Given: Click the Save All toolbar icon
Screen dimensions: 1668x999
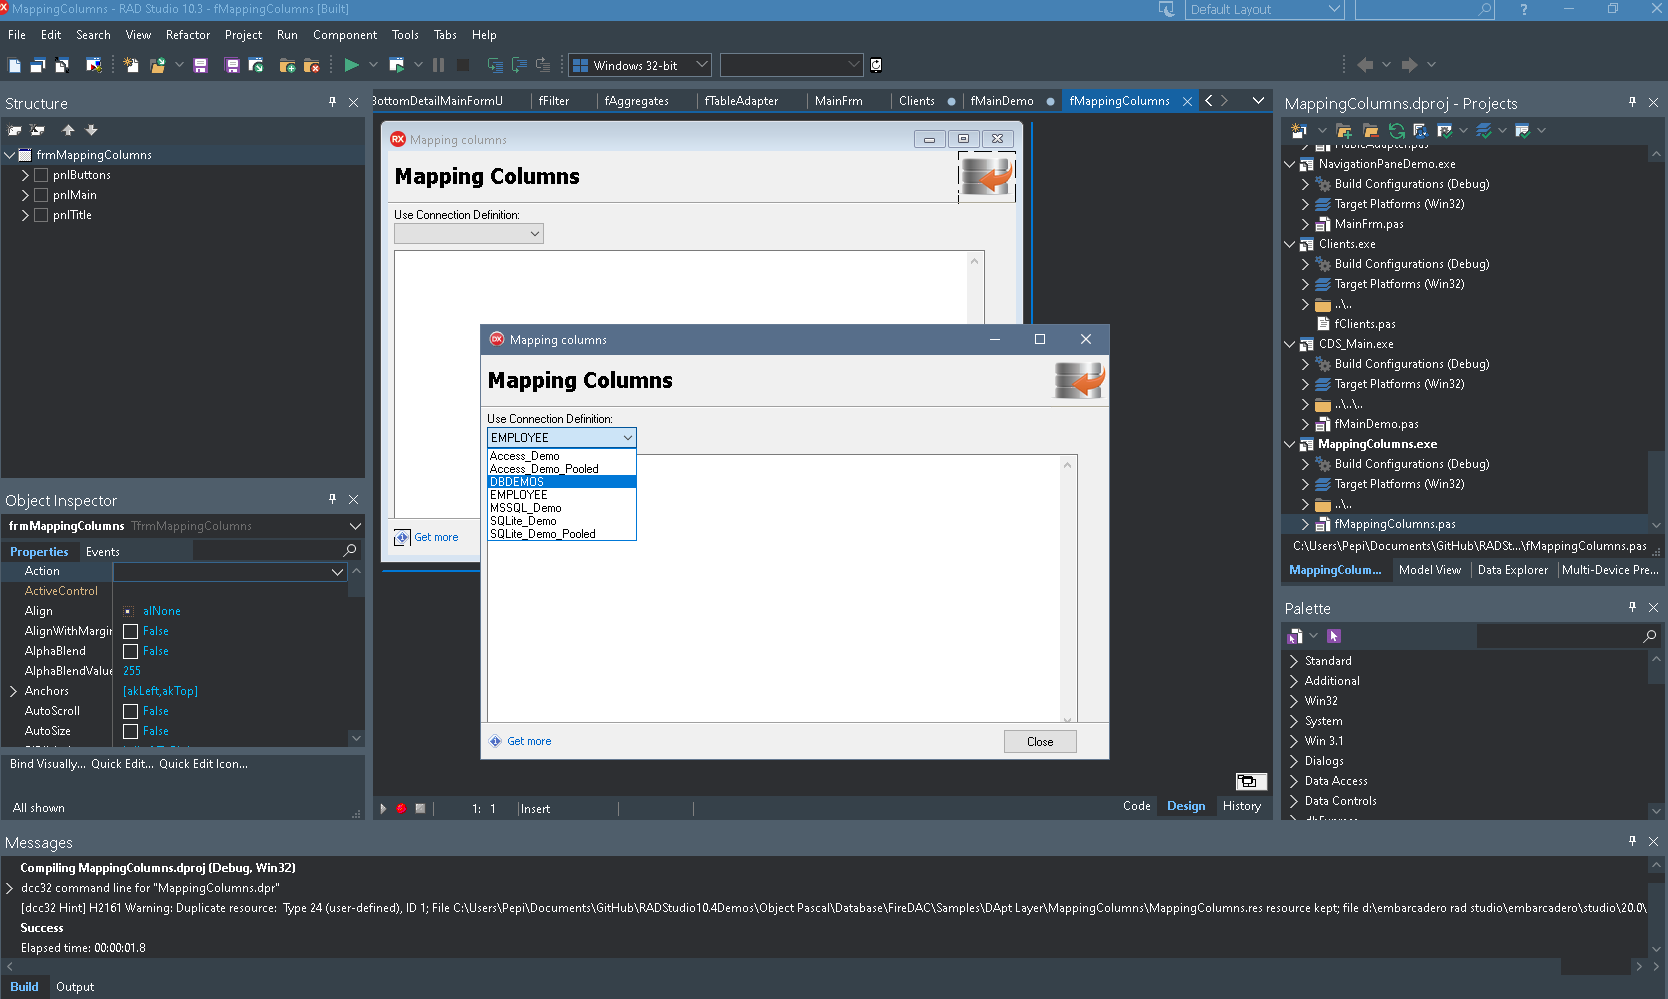Looking at the screenshot, I should pos(232,65).
